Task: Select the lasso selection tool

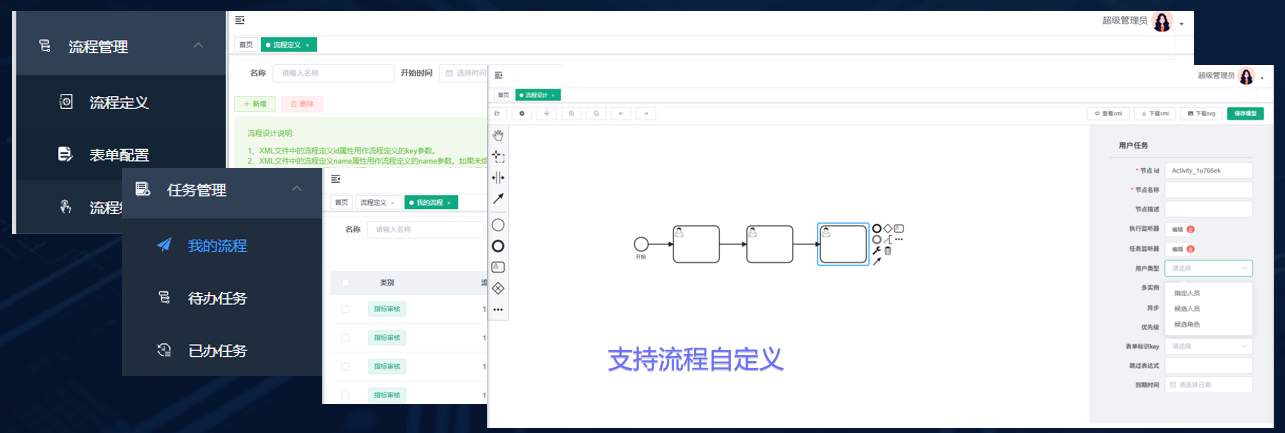Action: pyautogui.click(x=498, y=156)
